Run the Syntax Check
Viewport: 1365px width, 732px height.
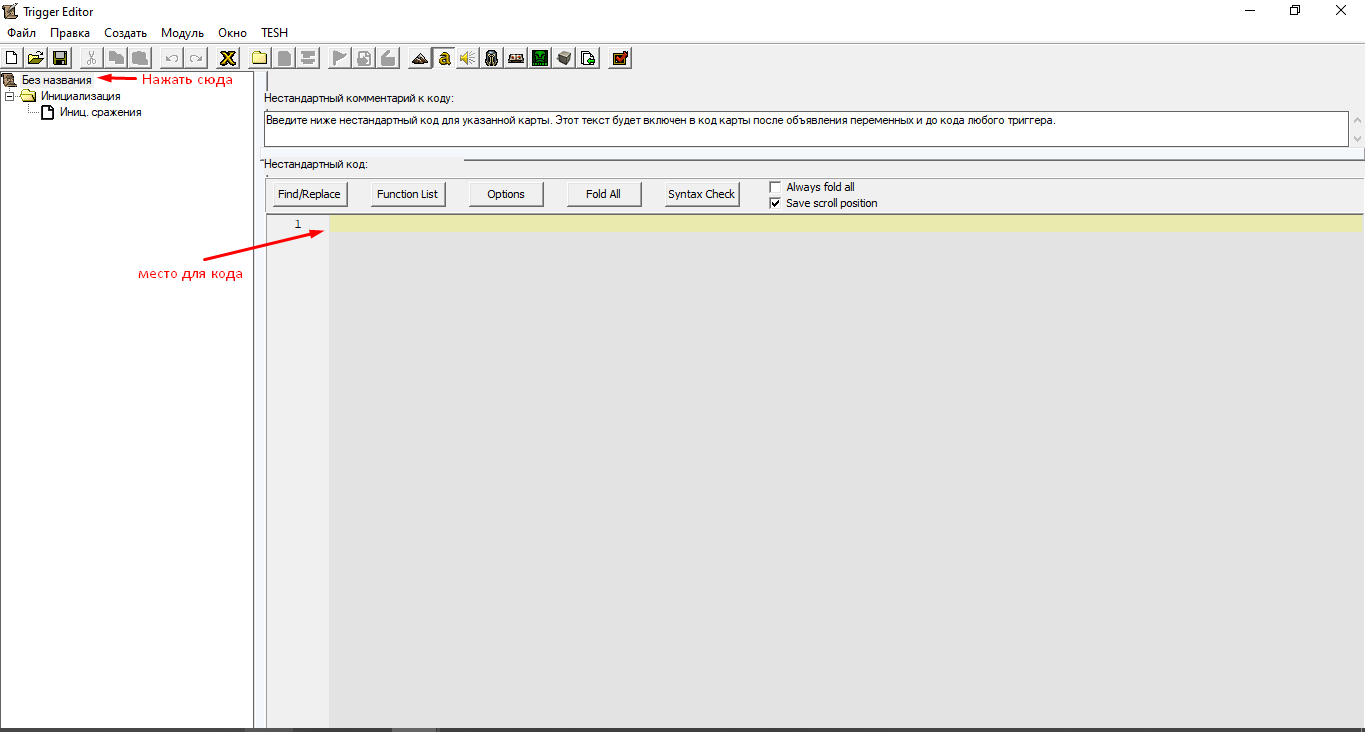tap(701, 194)
